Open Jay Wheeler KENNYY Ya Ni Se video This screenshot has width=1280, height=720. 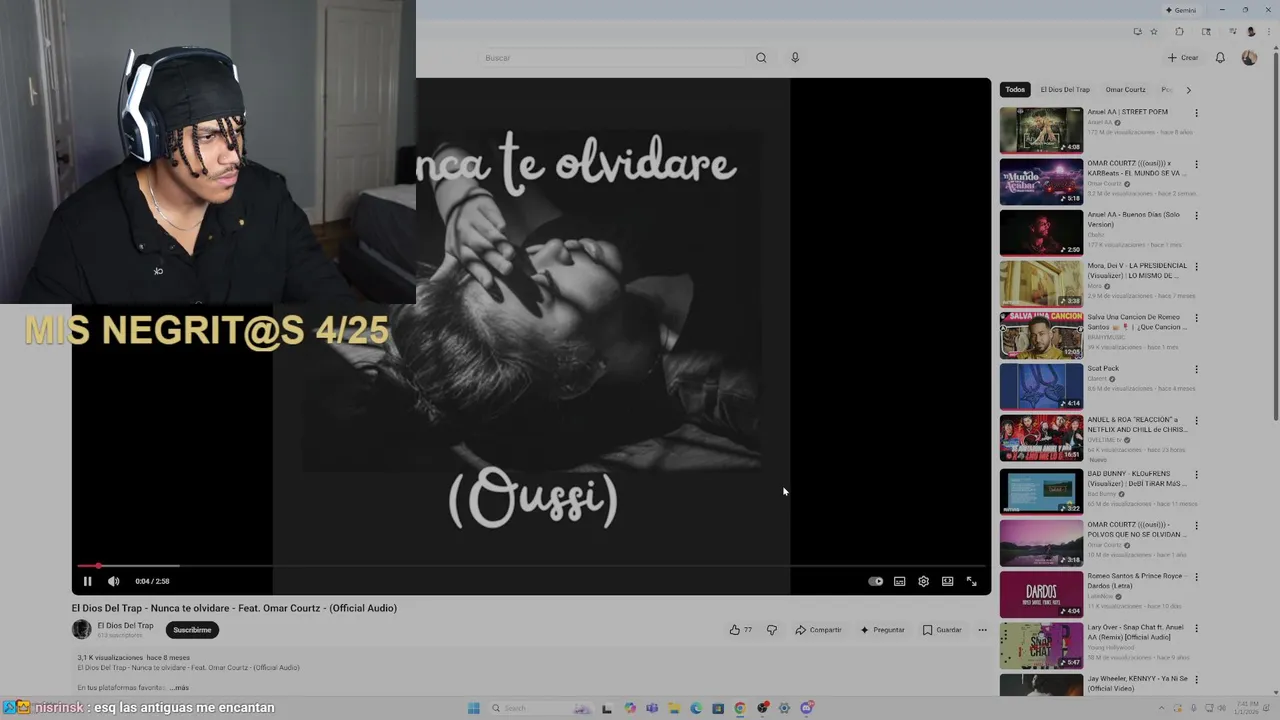(x=1041, y=685)
